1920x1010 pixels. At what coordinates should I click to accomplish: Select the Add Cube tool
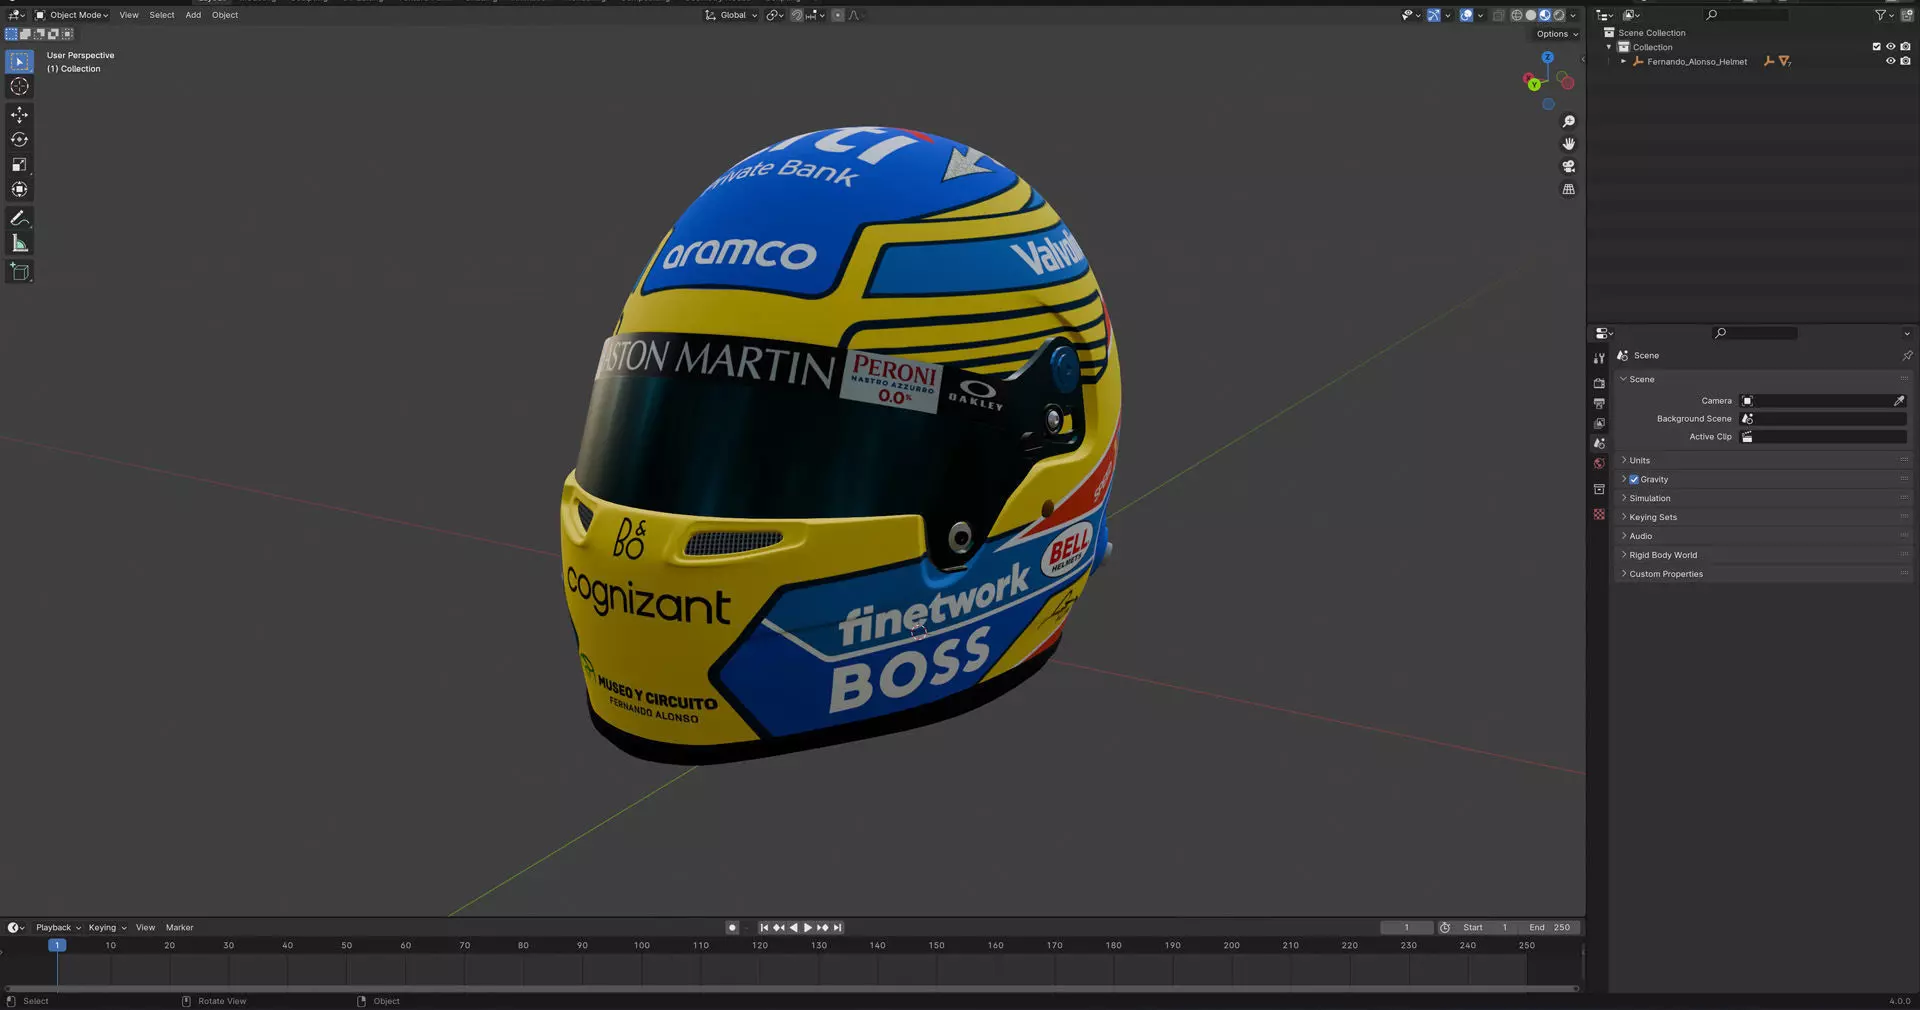[19, 271]
